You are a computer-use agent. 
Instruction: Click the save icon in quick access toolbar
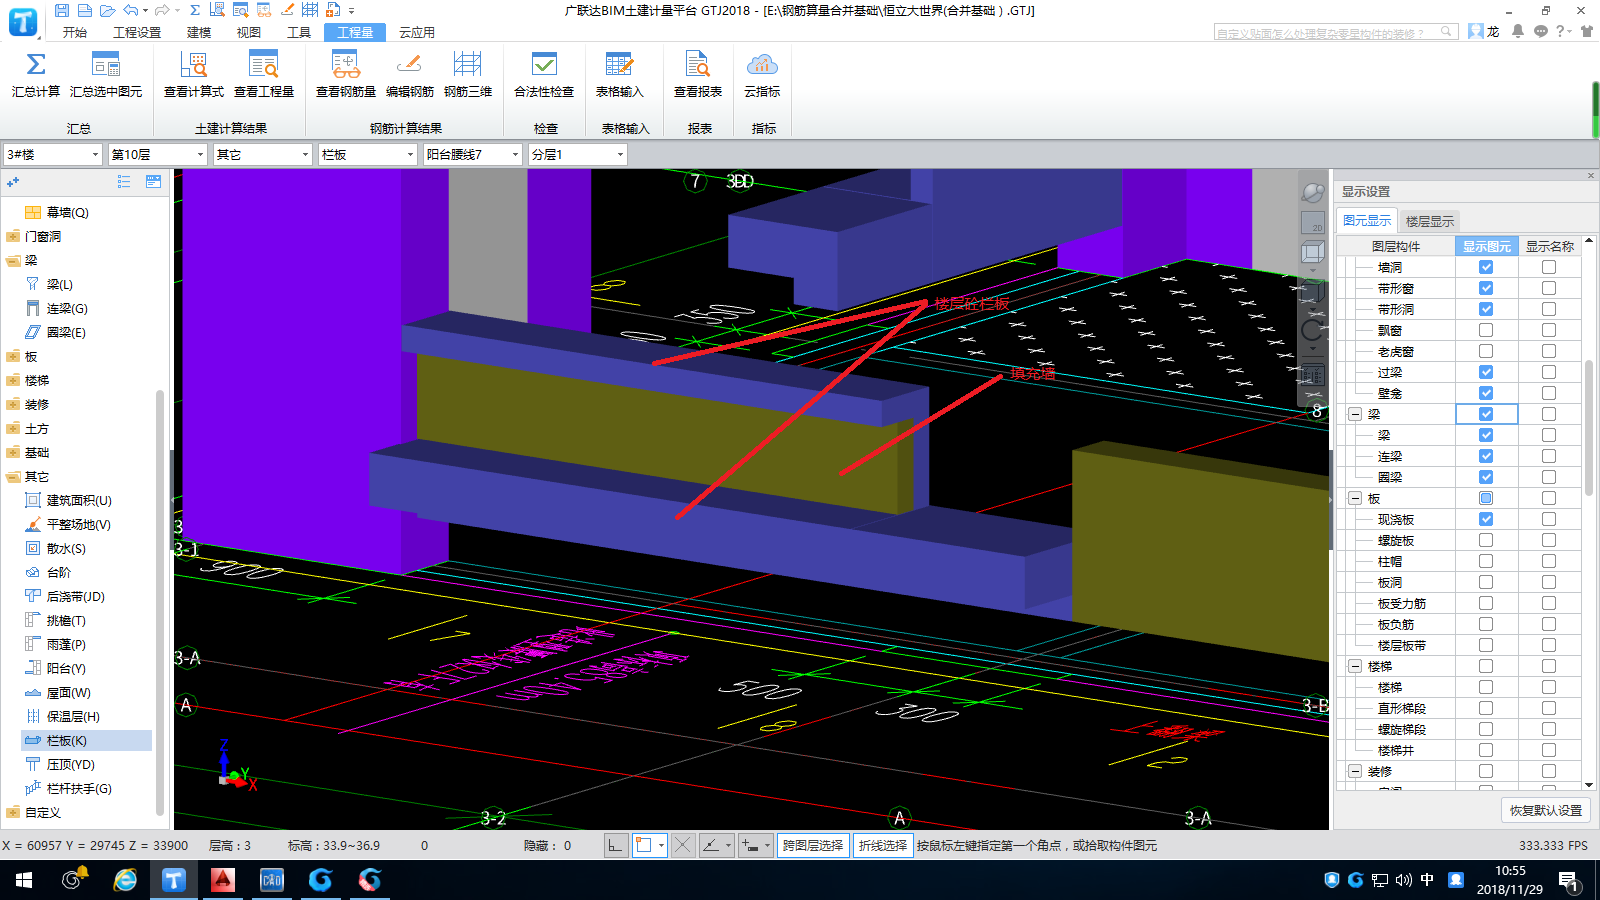[x=62, y=10]
